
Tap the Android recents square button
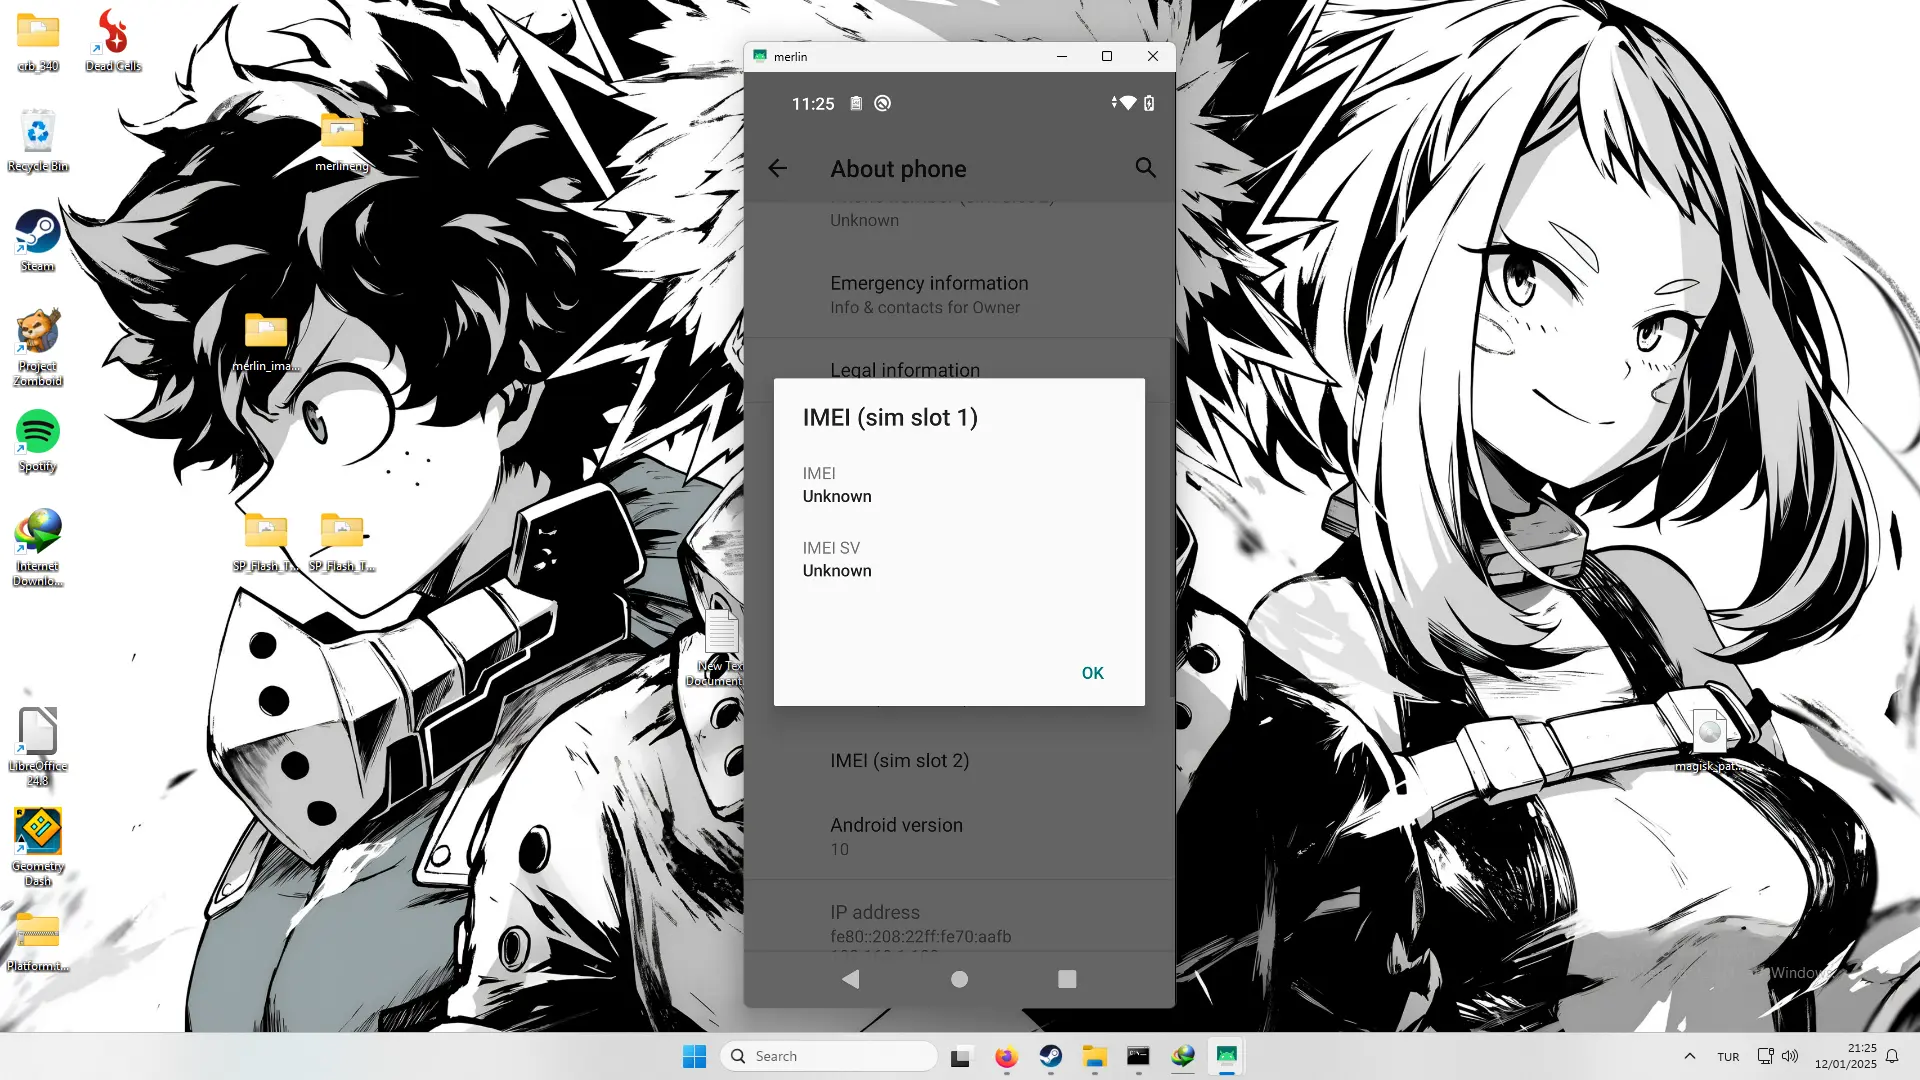pyautogui.click(x=1067, y=979)
